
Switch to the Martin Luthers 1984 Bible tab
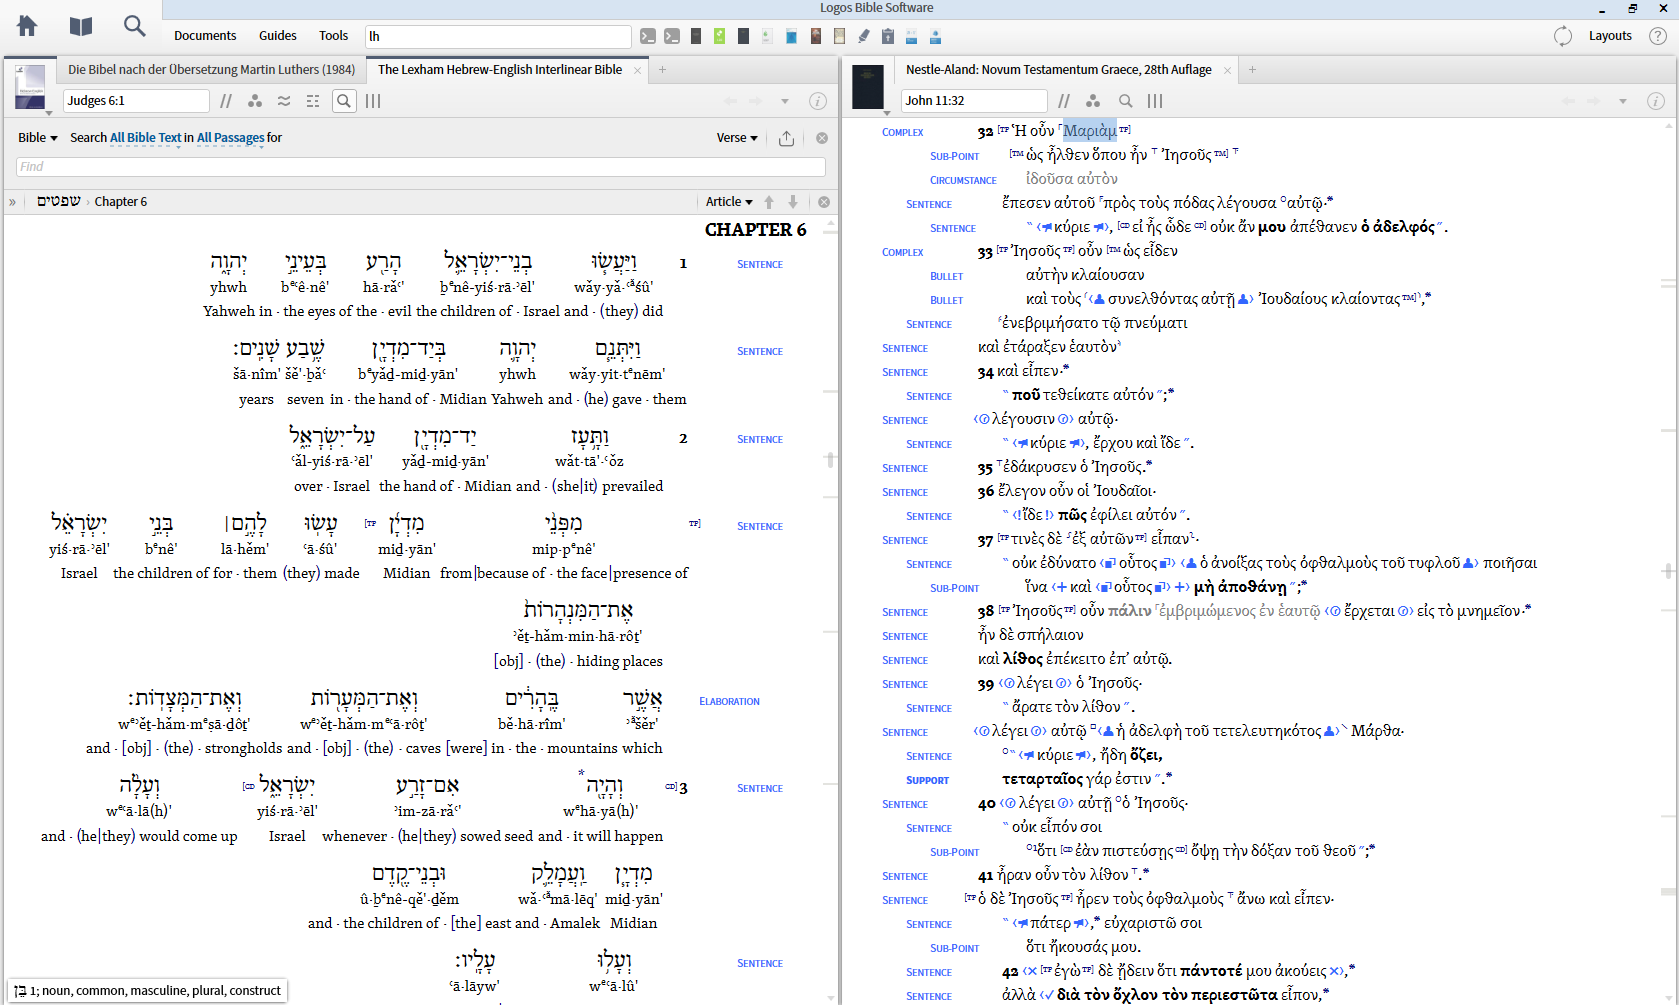[x=211, y=70]
